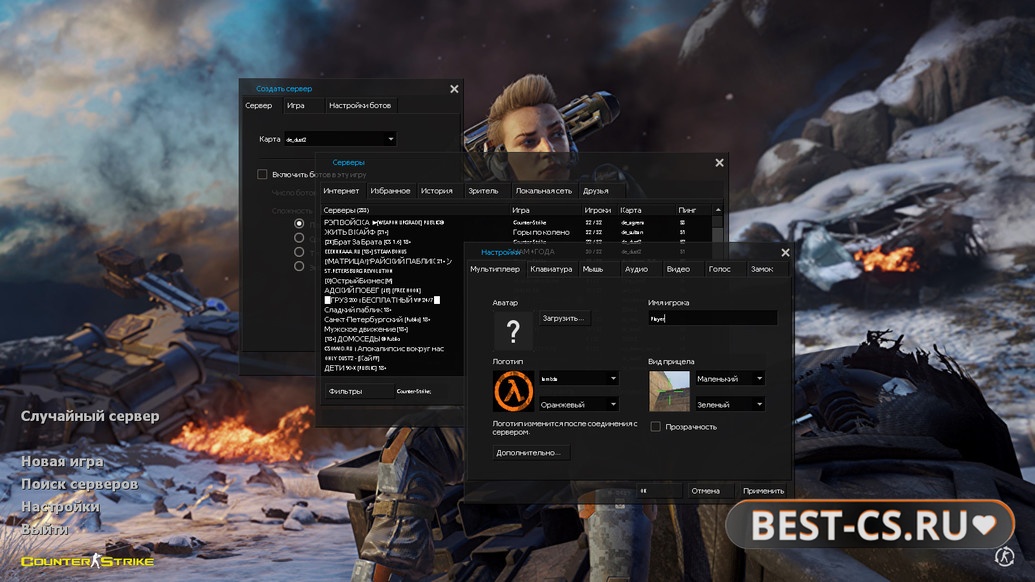Screen dimensions: 1035x582
Task: Click the Имя игрока name input field
Action: (712, 318)
